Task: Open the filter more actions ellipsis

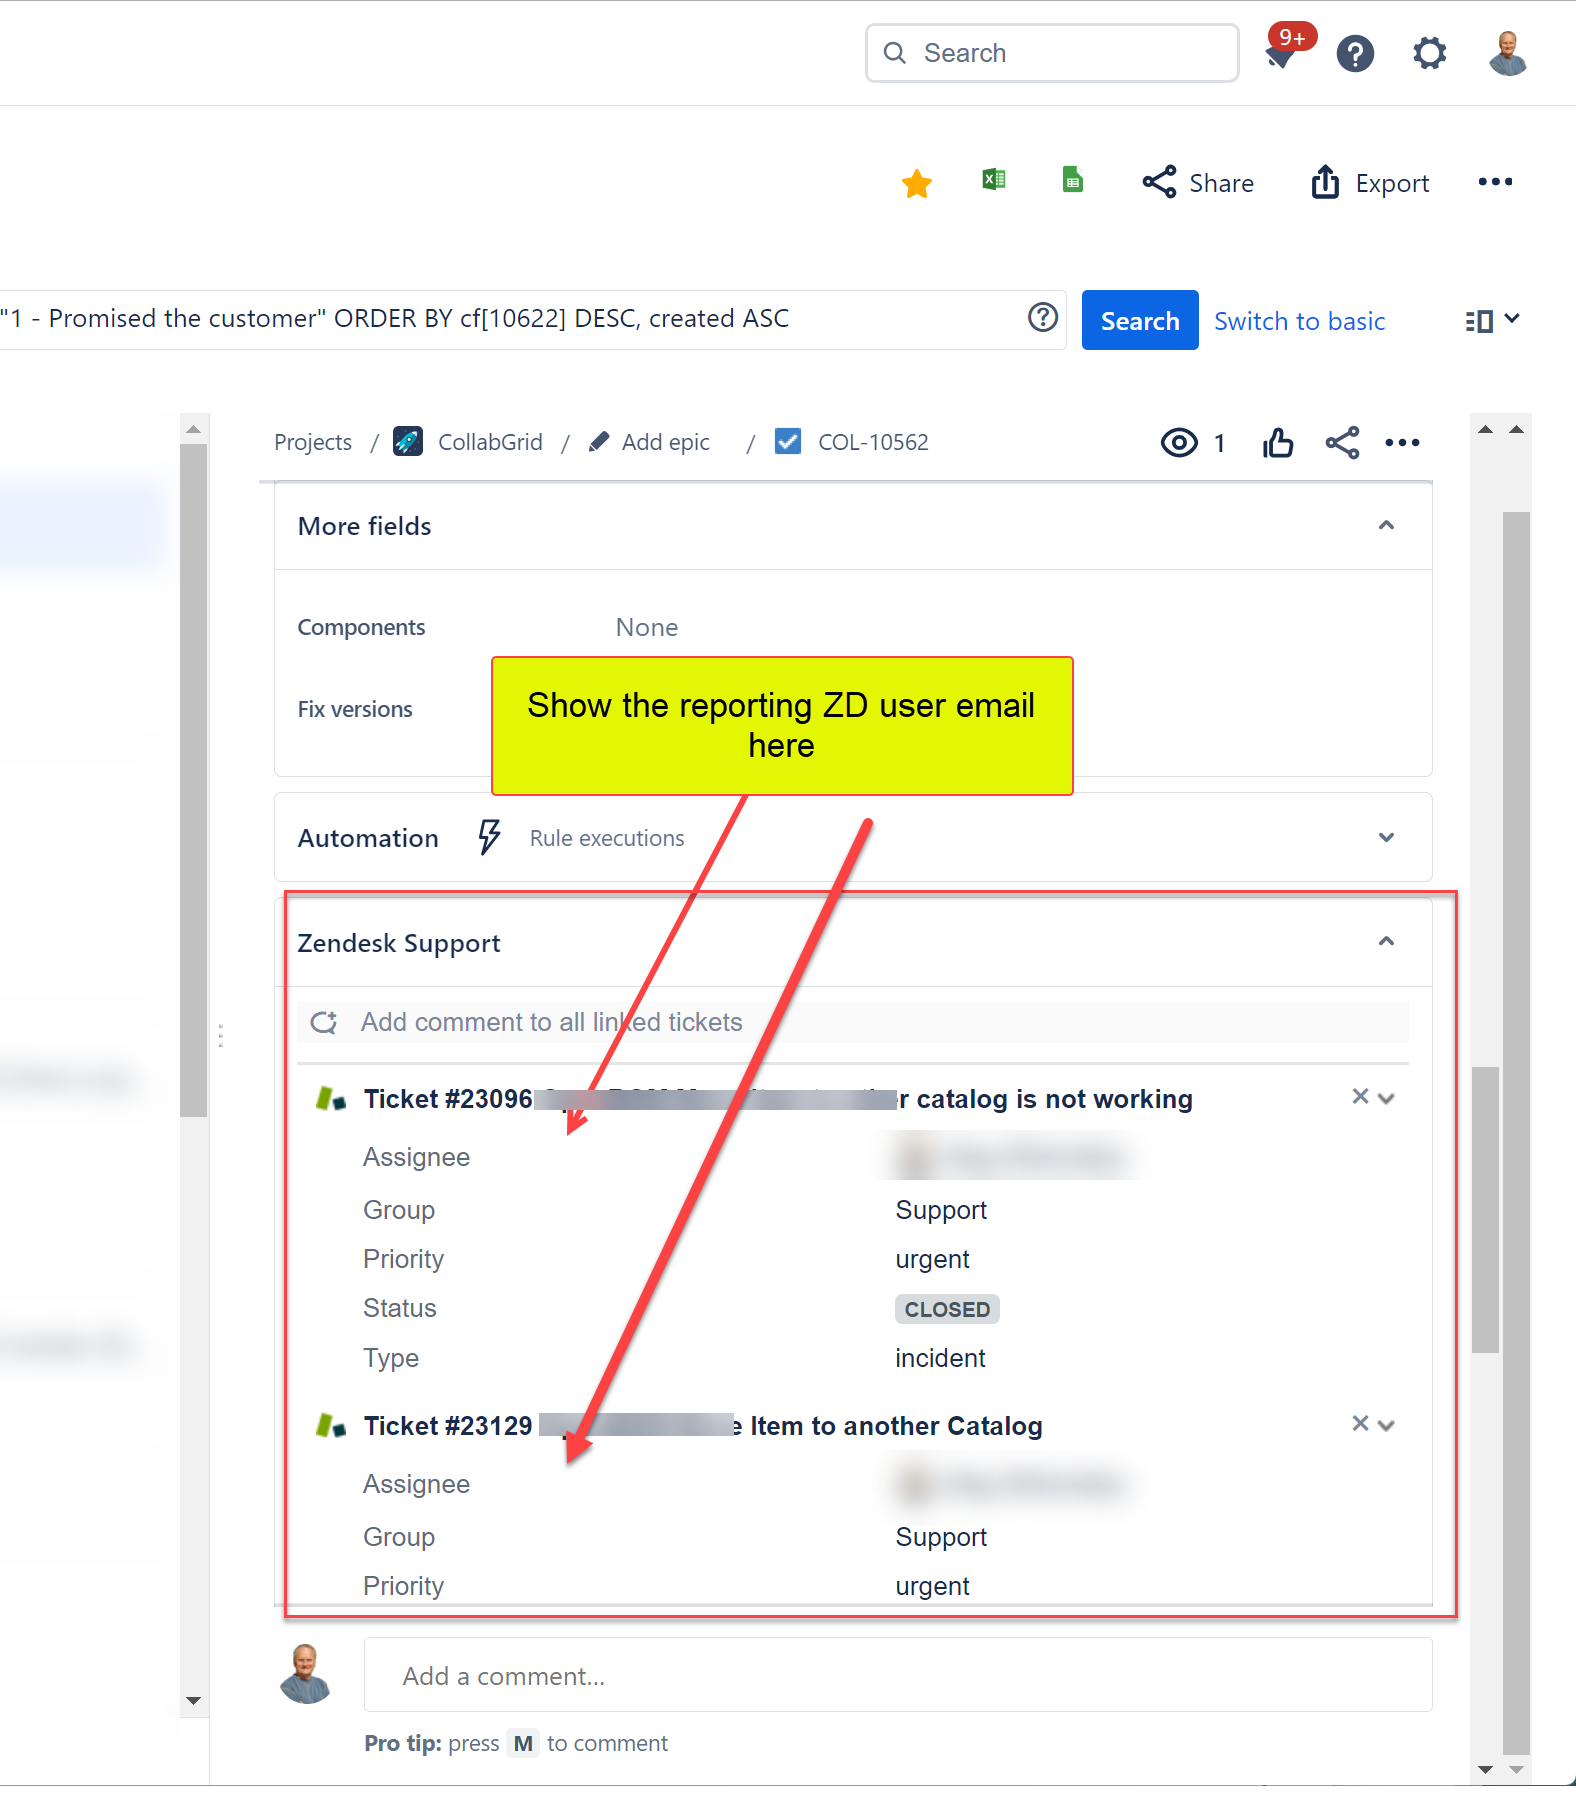Action: pyautogui.click(x=1495, y=182)
